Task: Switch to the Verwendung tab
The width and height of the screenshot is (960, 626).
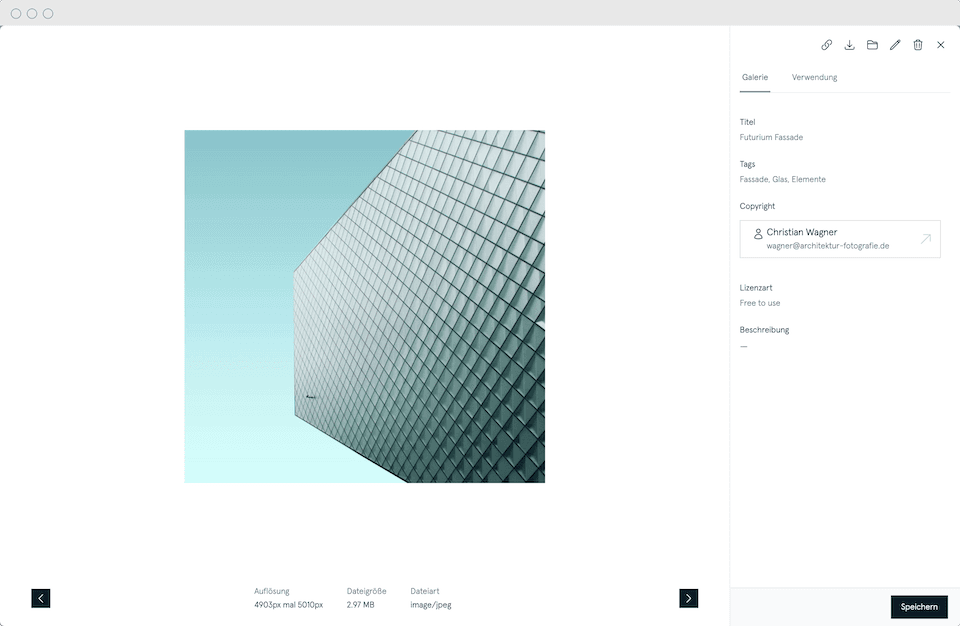Action: (x=814, y=77)
